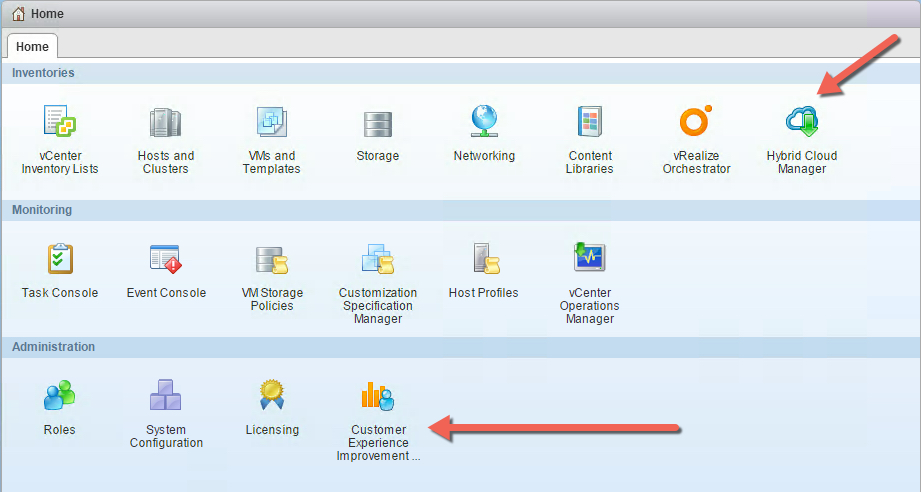Open the Host Profiles icon
Screen dimensions: 921x492
[x=486, y=259]
